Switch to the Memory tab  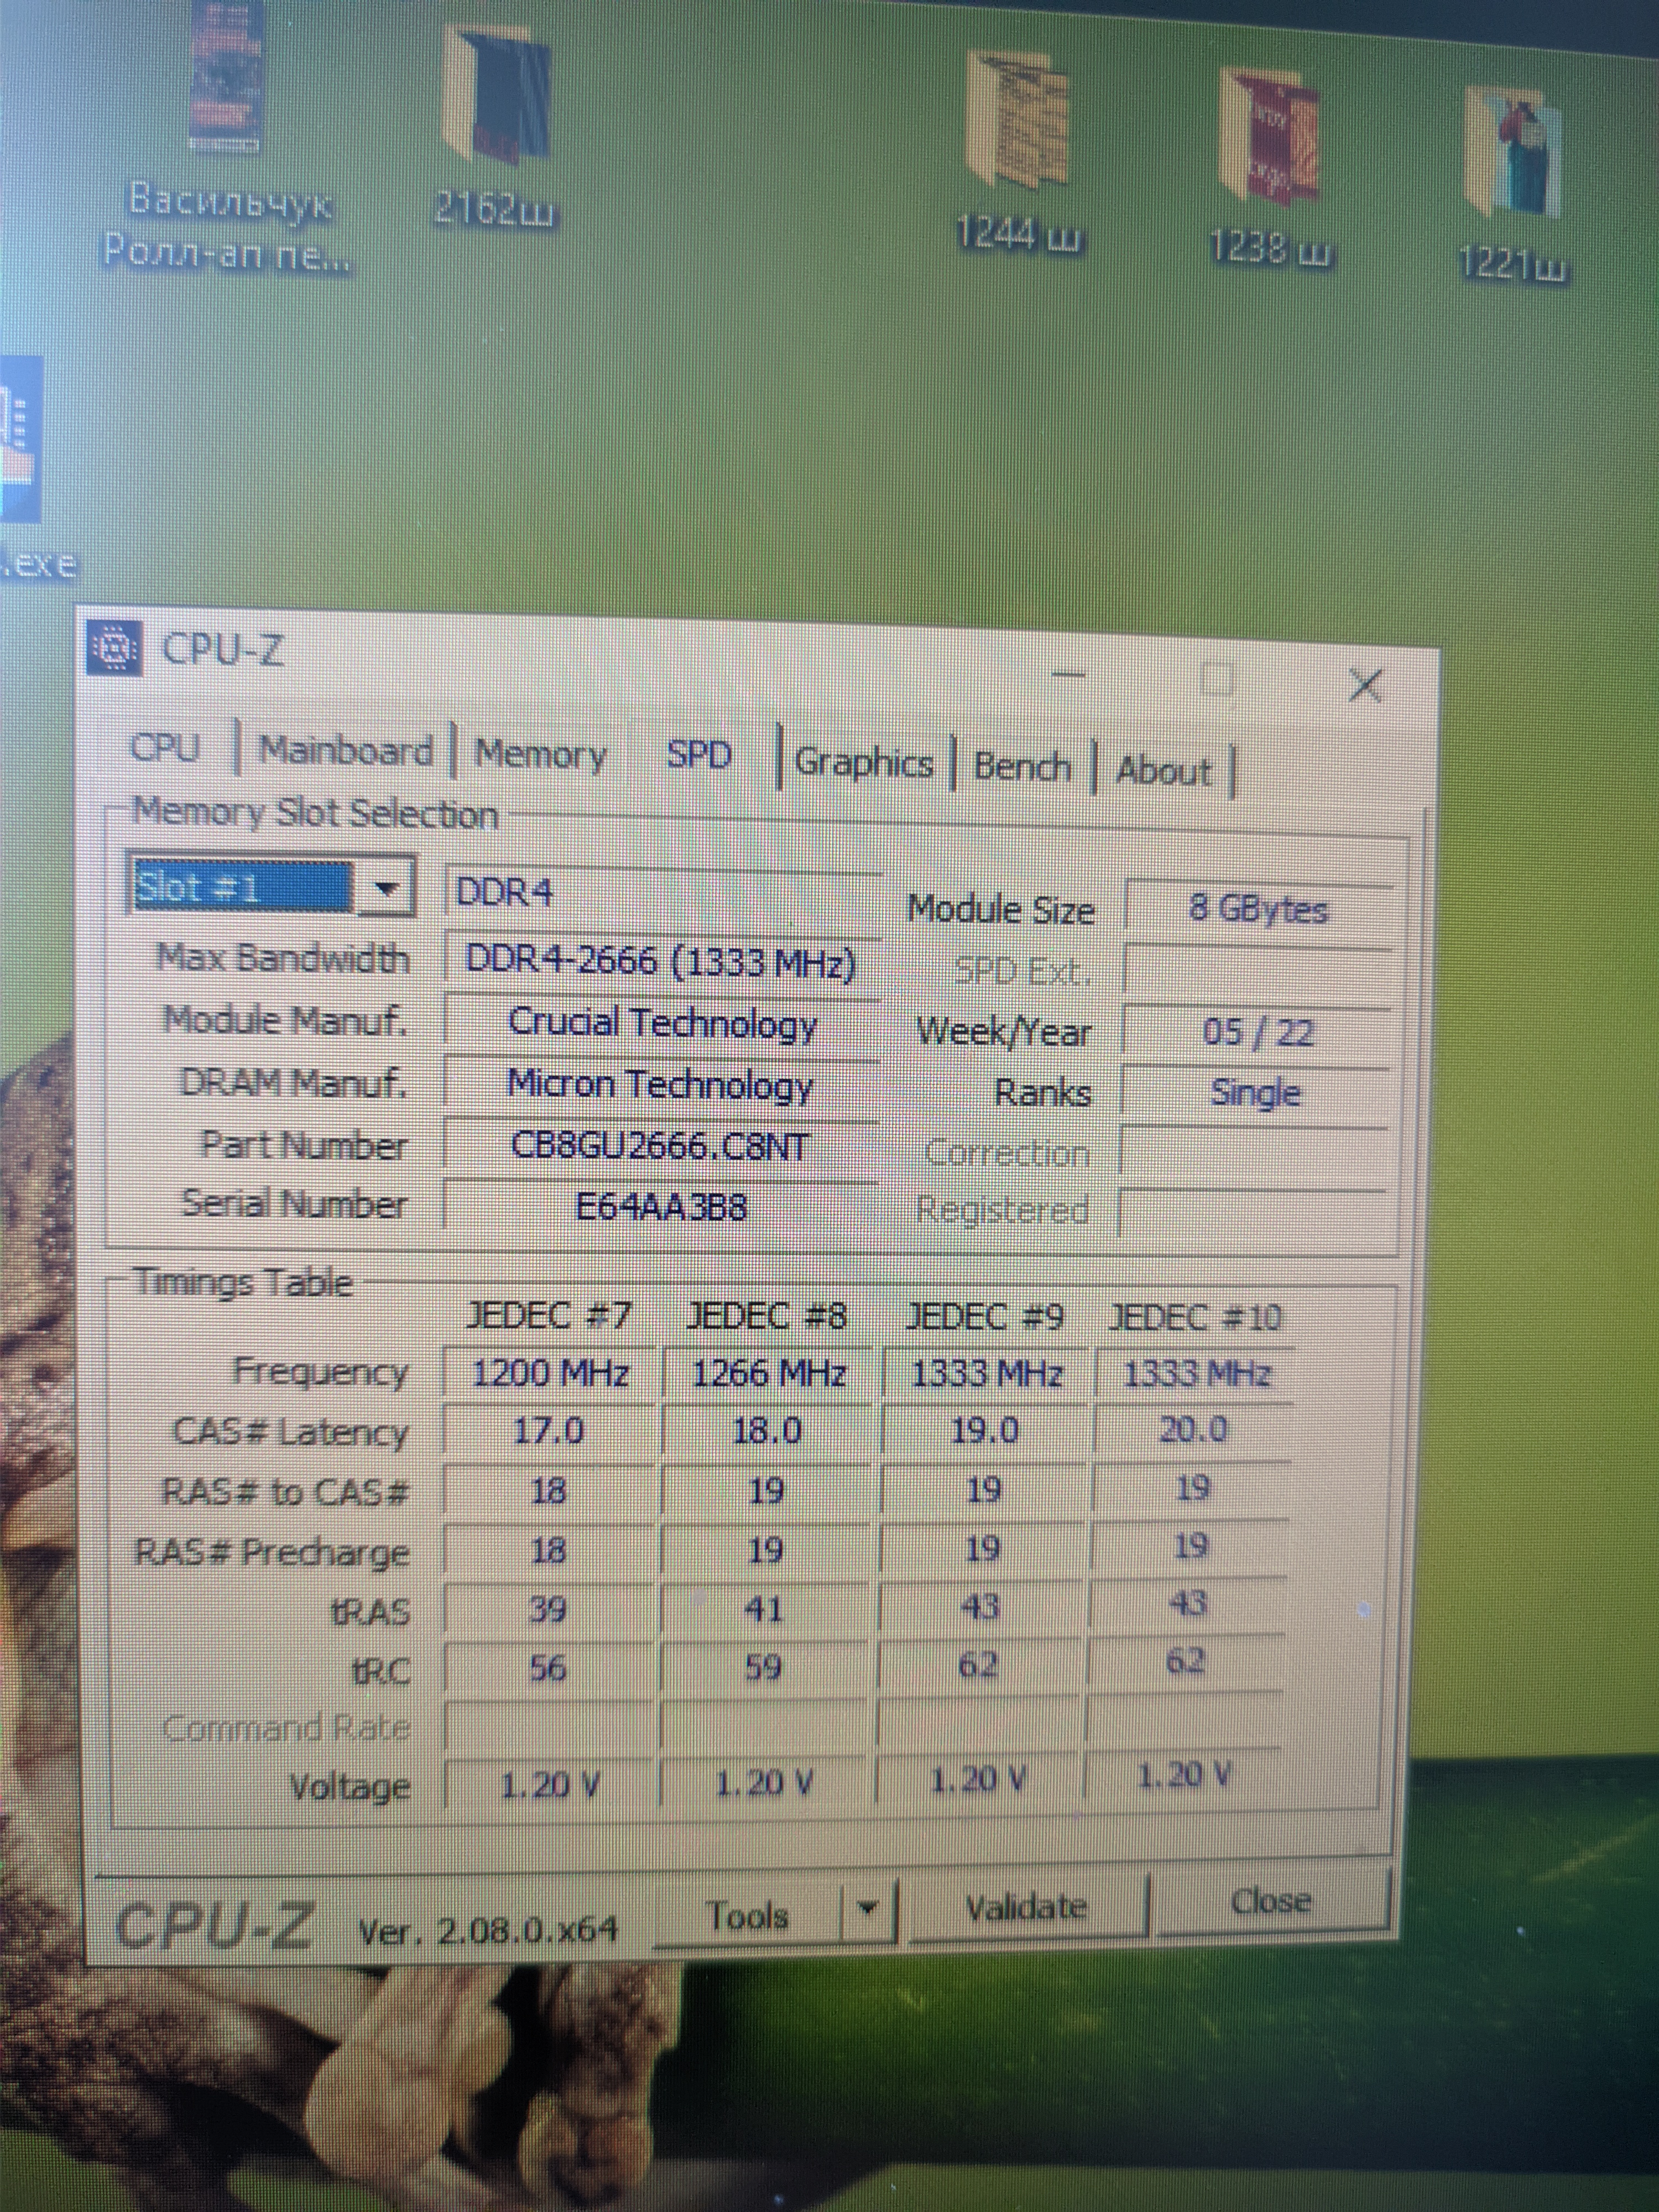tap(541, 755)
